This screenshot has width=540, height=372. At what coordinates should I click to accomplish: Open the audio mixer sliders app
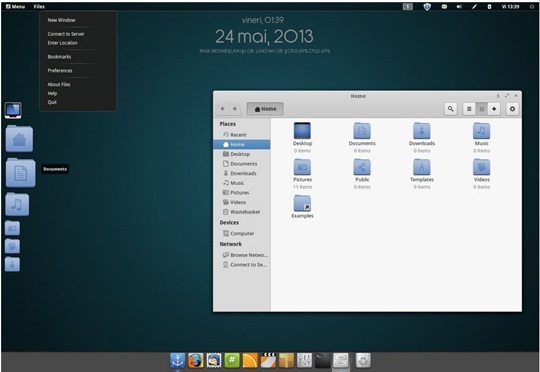point(304,361)
